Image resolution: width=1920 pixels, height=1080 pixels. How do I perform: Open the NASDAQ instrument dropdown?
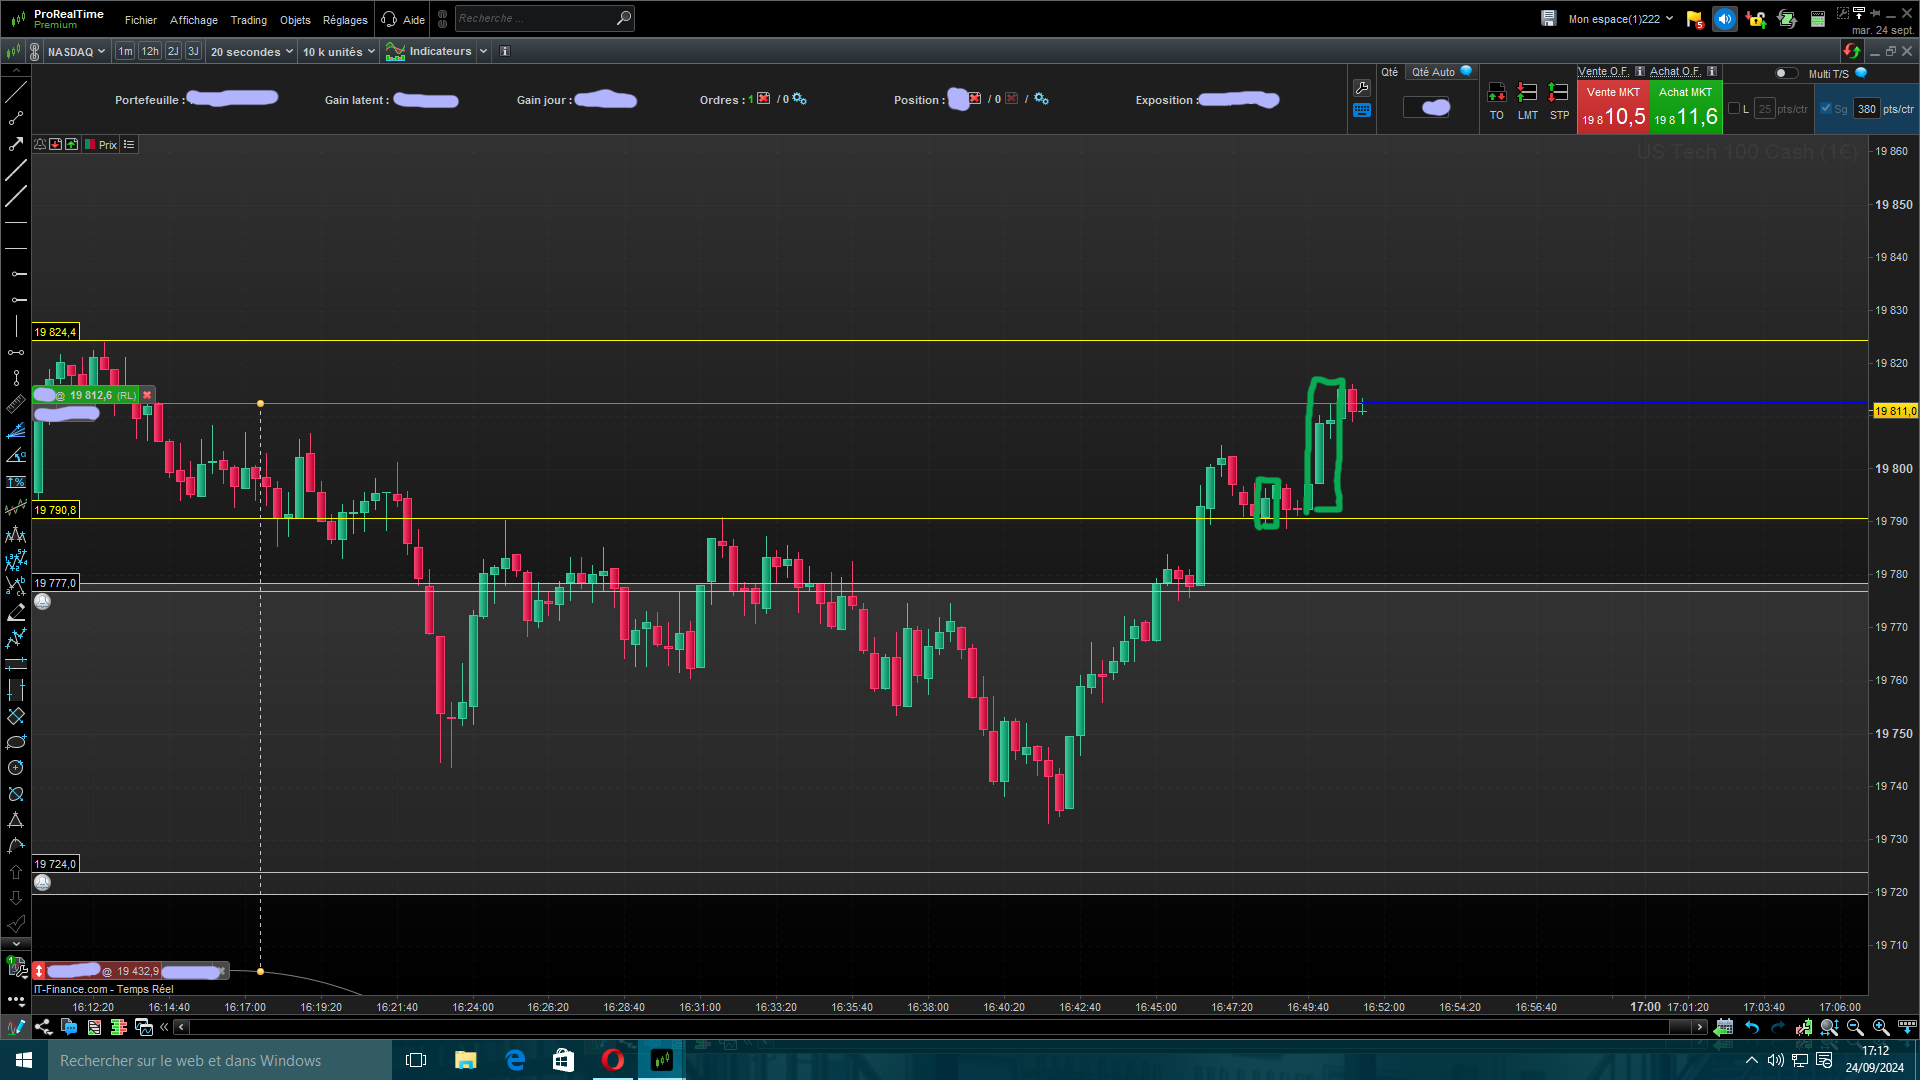pyautogui.click(x=76, y=52)
